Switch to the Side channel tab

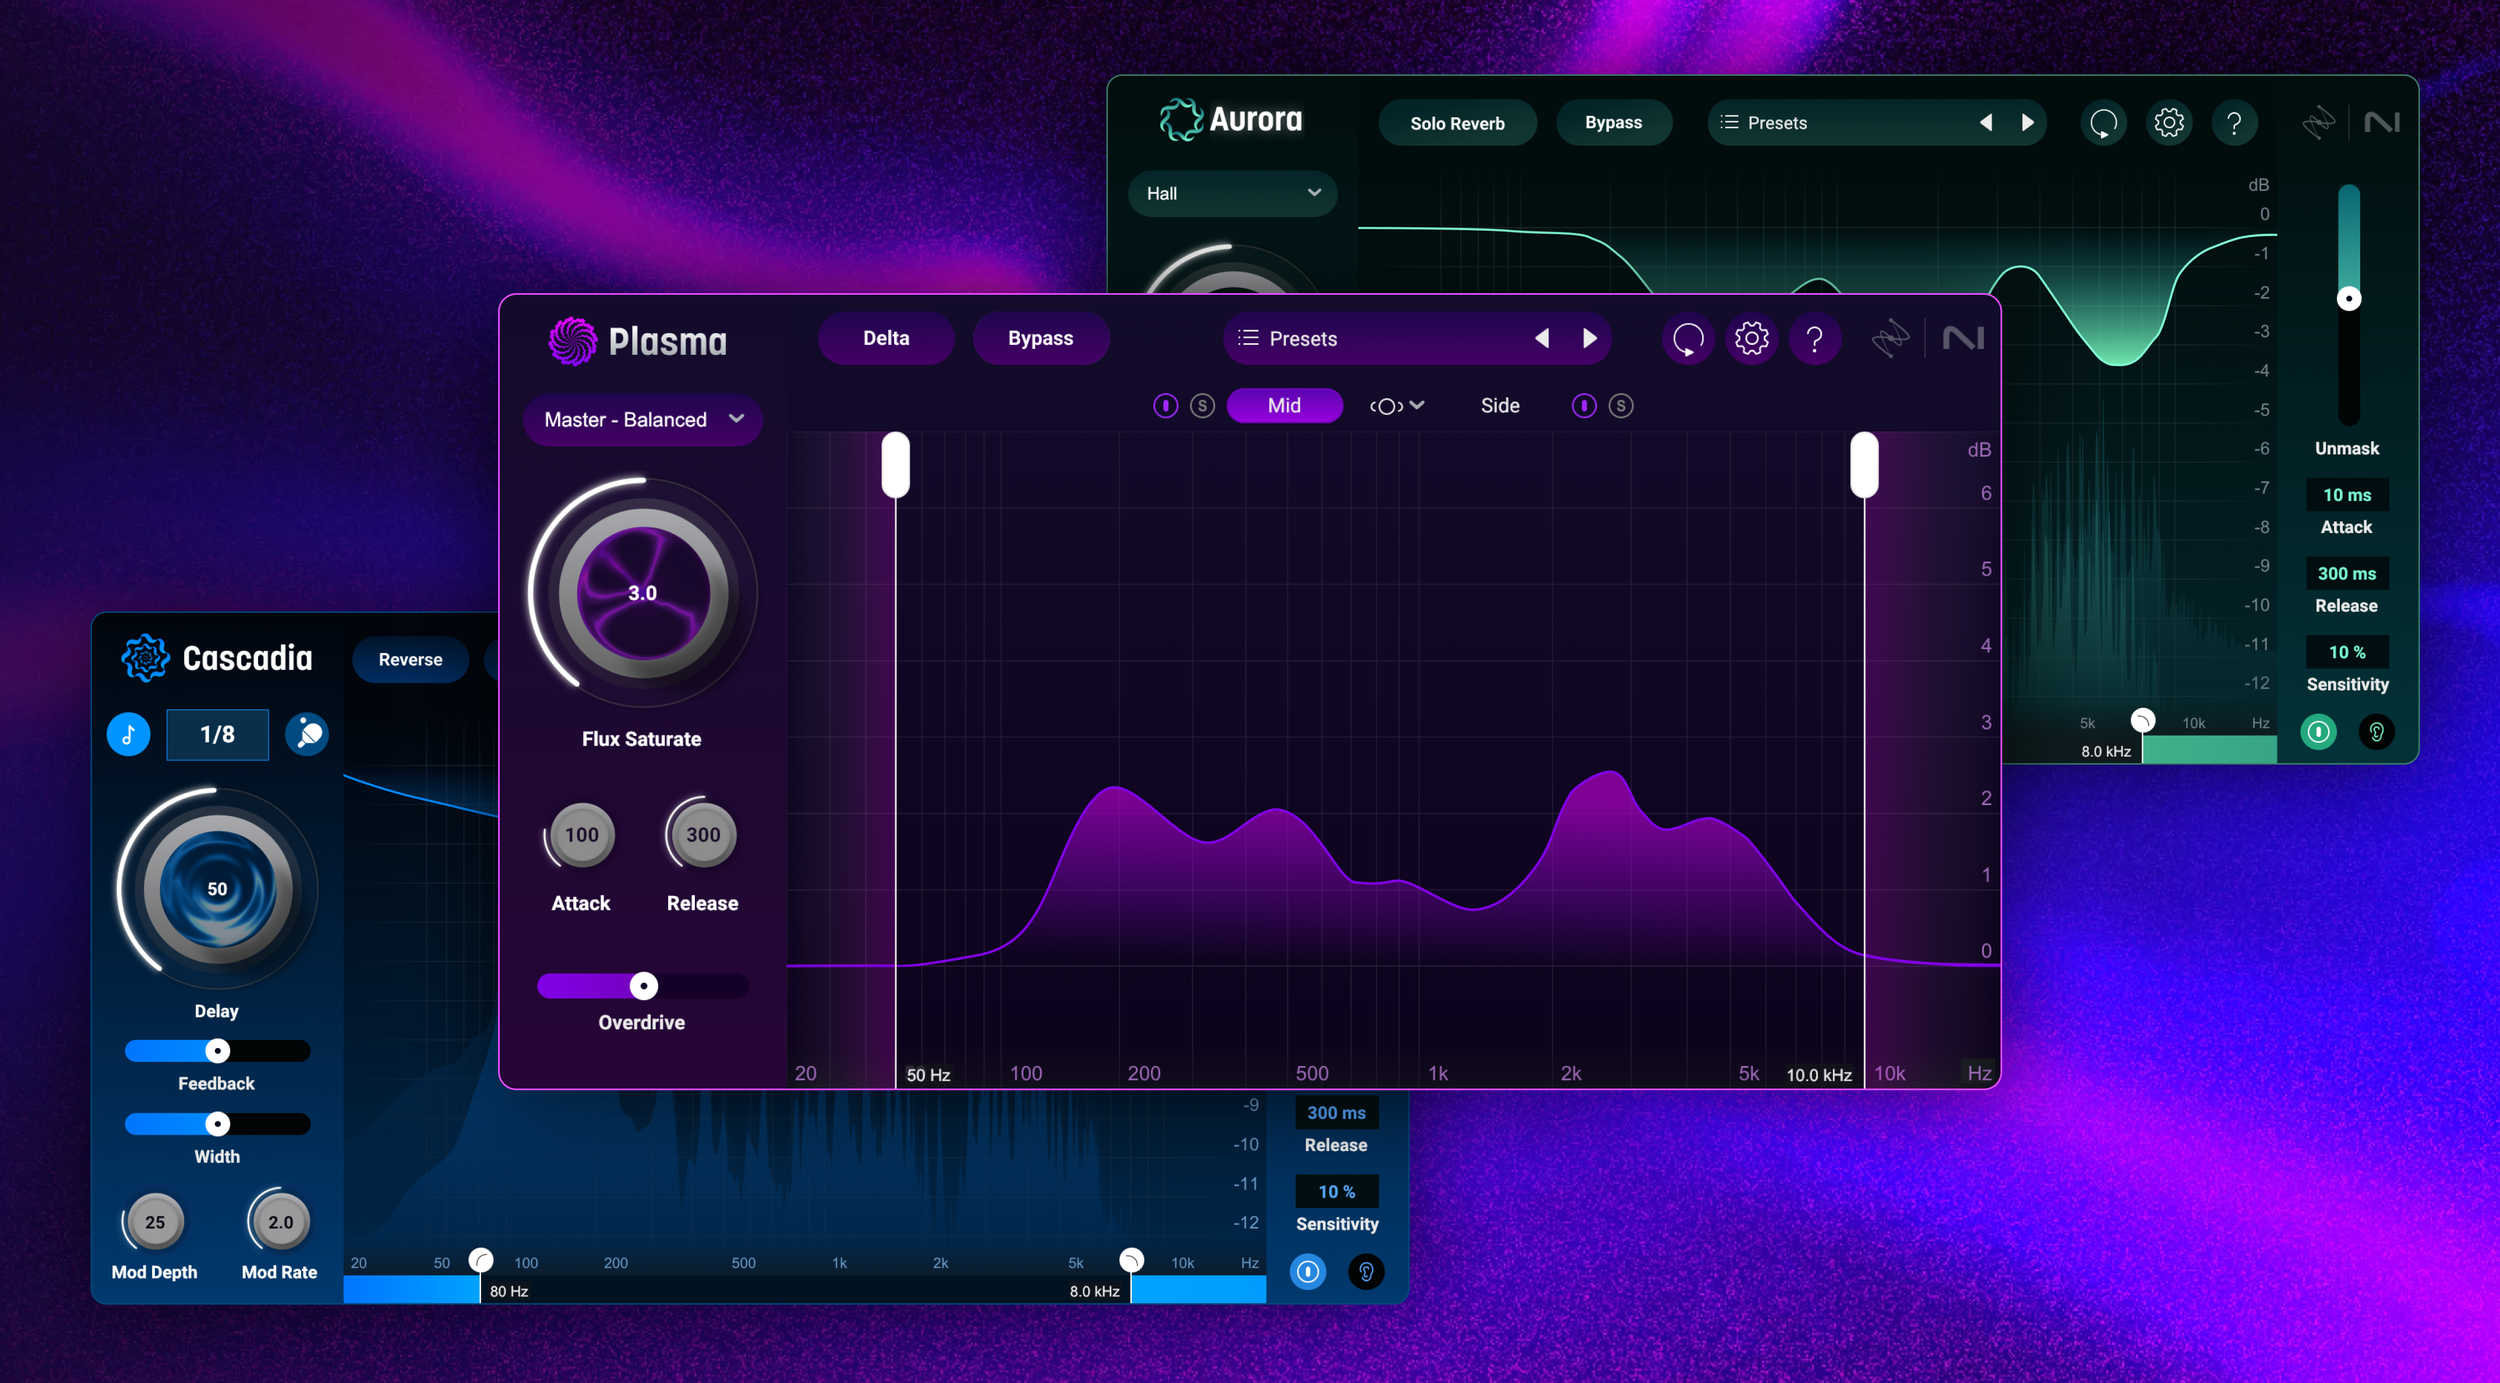(1499, 406)
